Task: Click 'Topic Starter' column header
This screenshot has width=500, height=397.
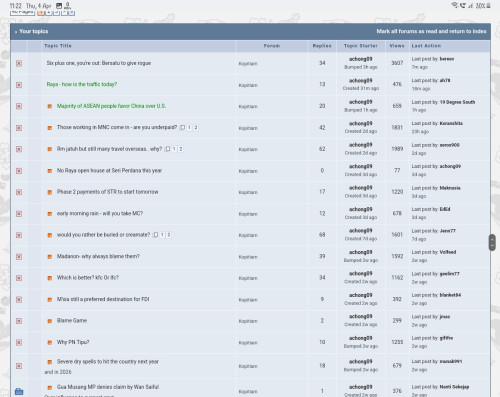Action: pos(361,46)
